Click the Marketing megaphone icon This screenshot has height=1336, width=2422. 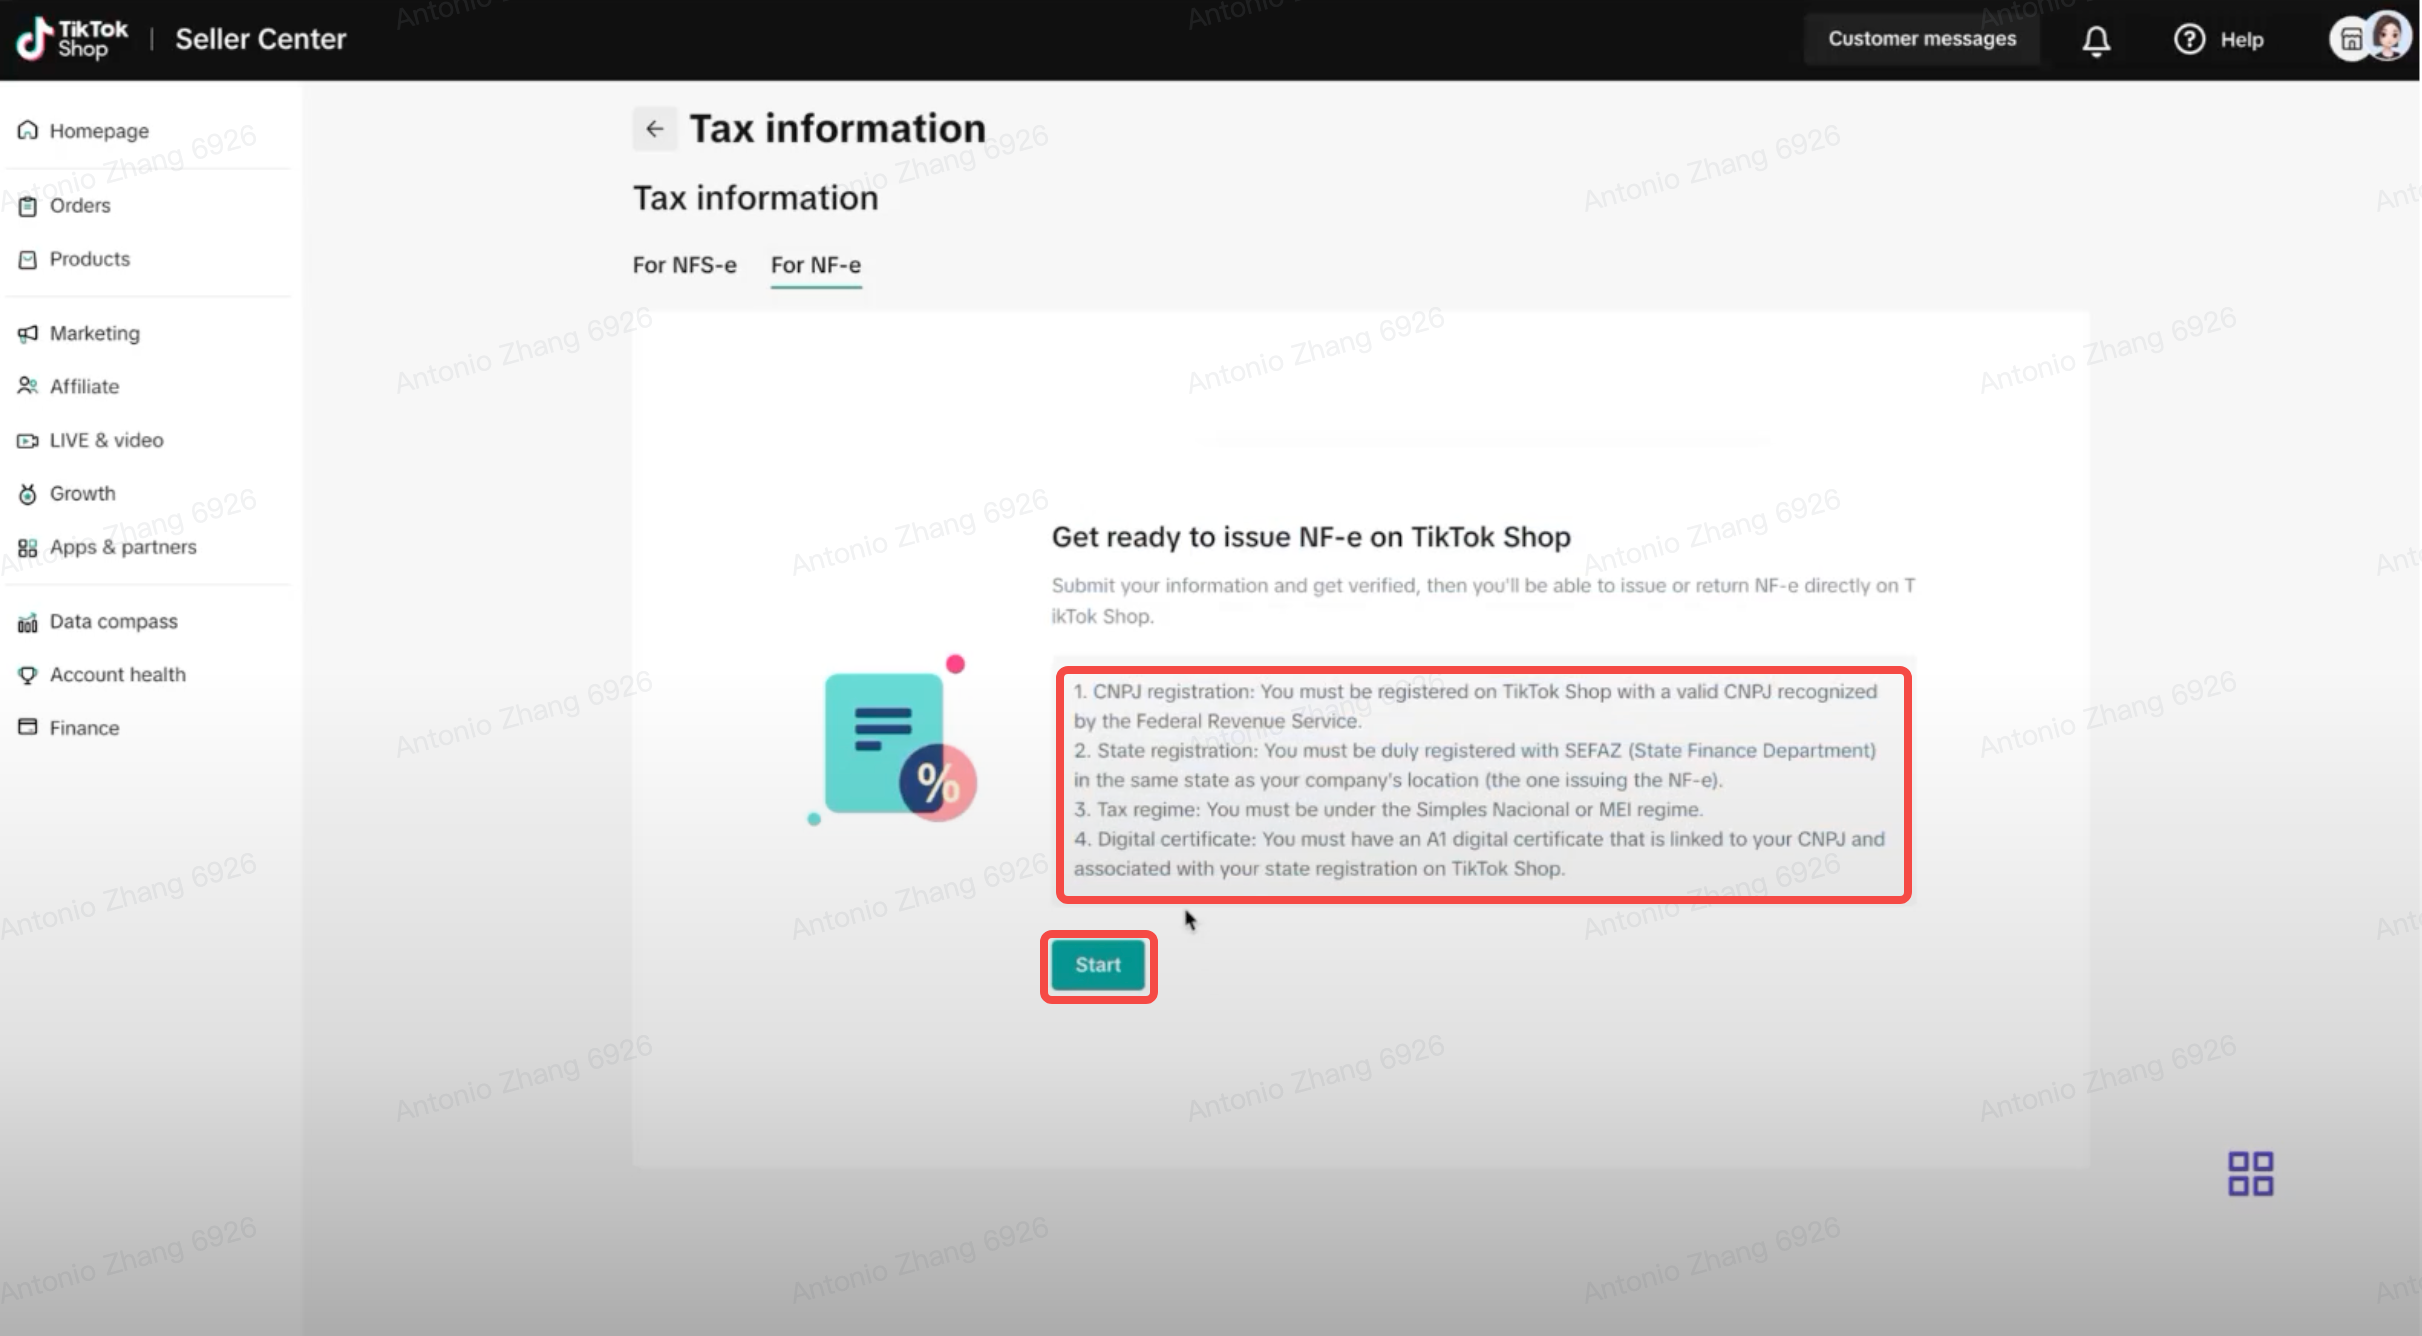click(x=28, y=333)
